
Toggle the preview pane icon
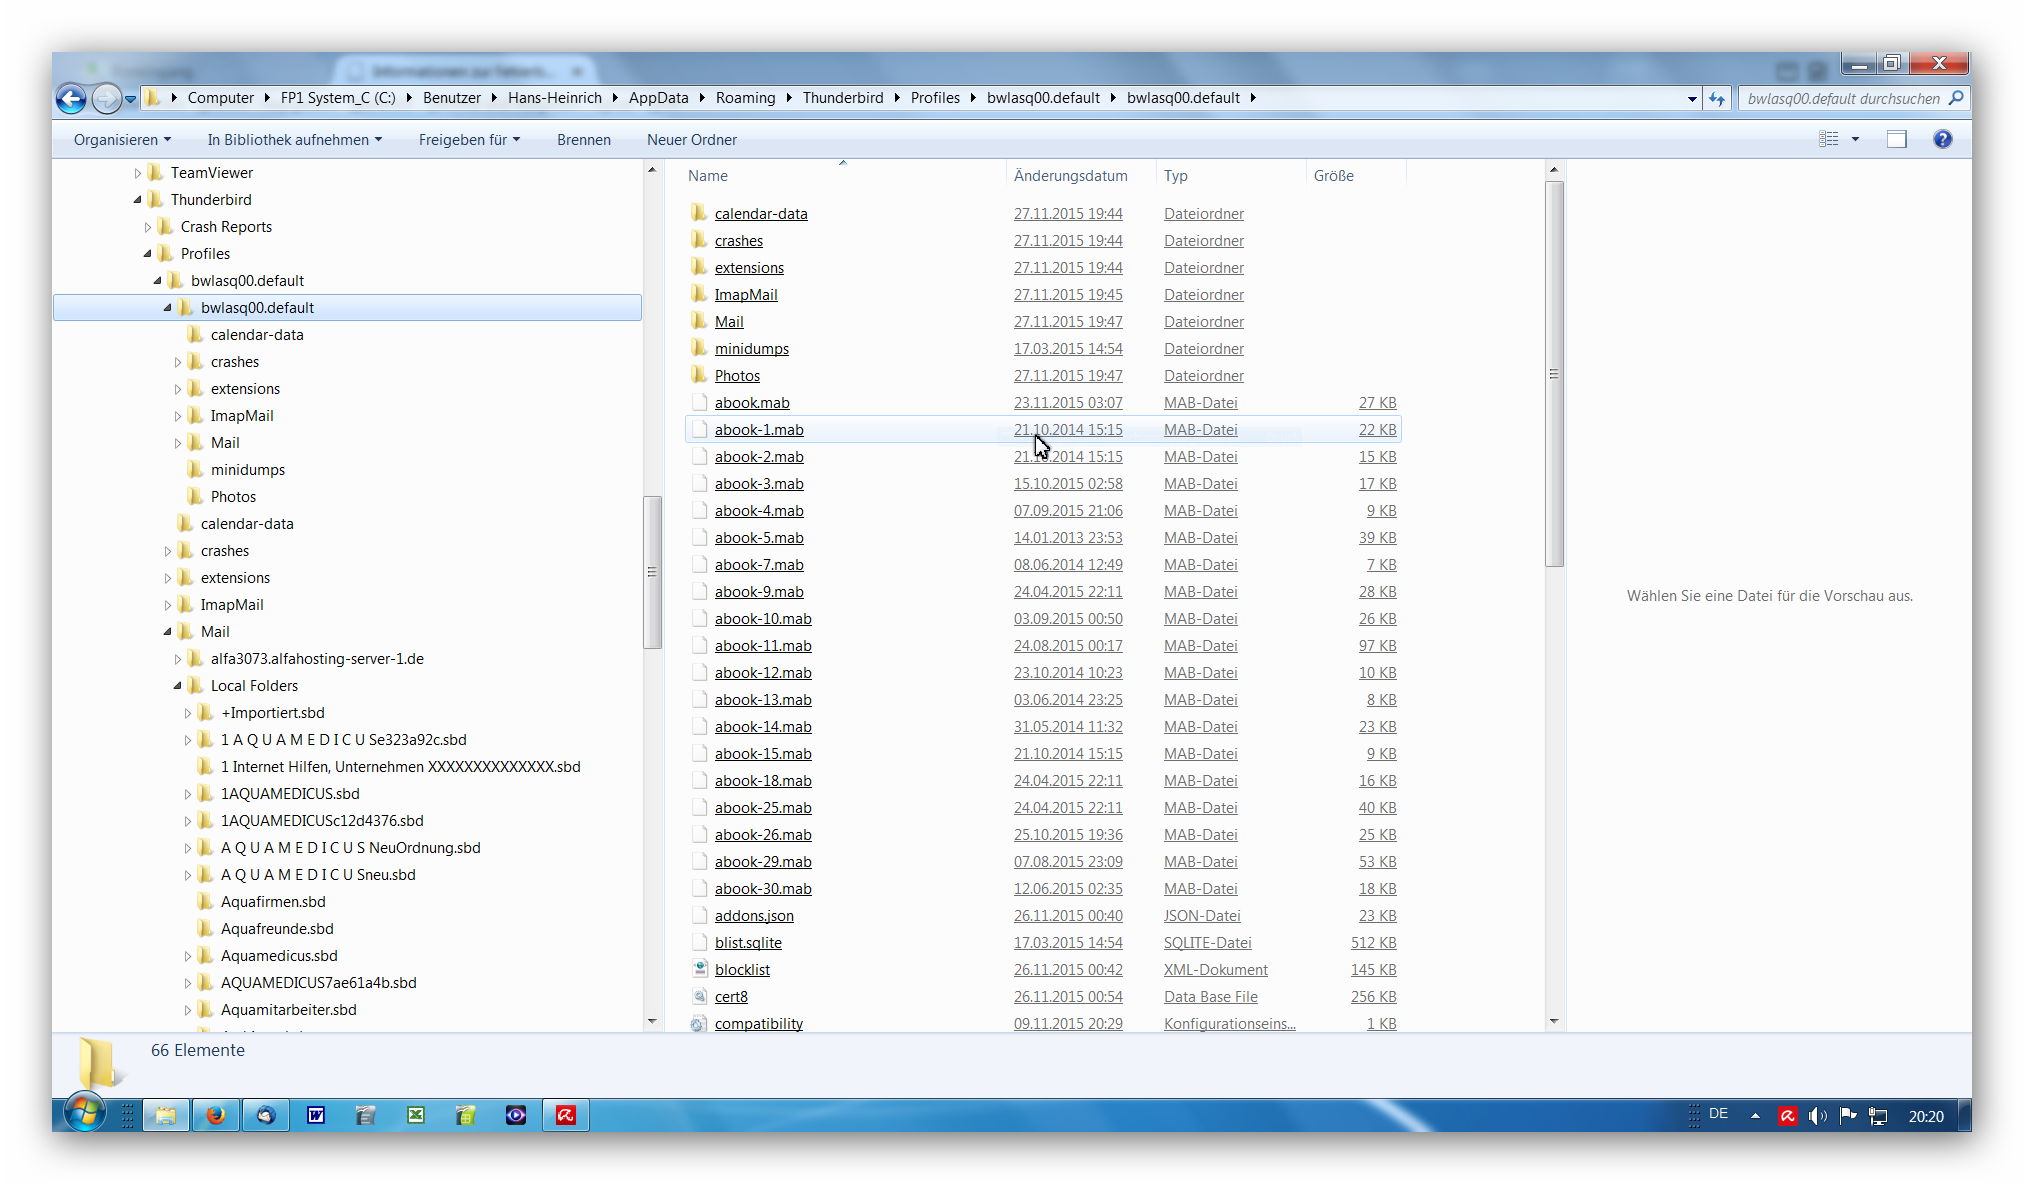(1896, 139)
